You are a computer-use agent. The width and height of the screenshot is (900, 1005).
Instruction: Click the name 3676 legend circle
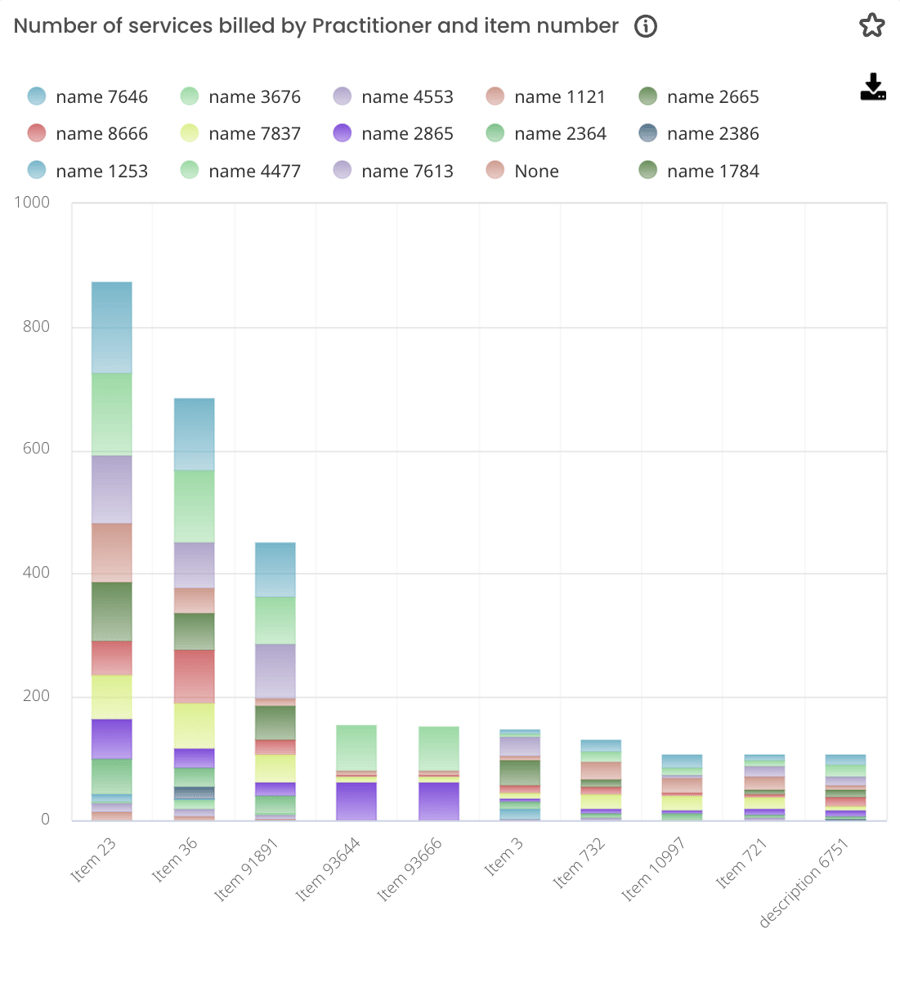(190, 97)
